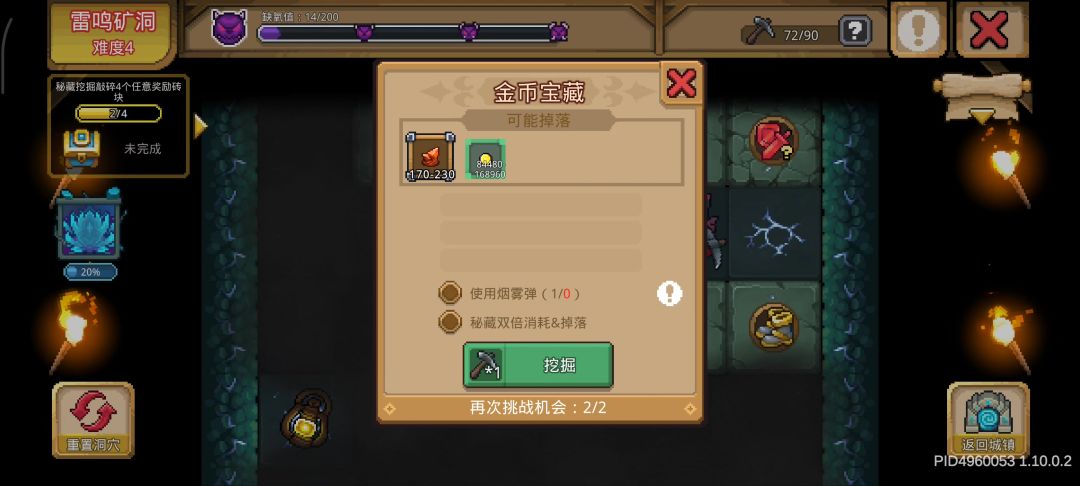Tap the purple demon oxygen icon
The width and height of the screenshot is (1080, 486).
pos(229,28)
